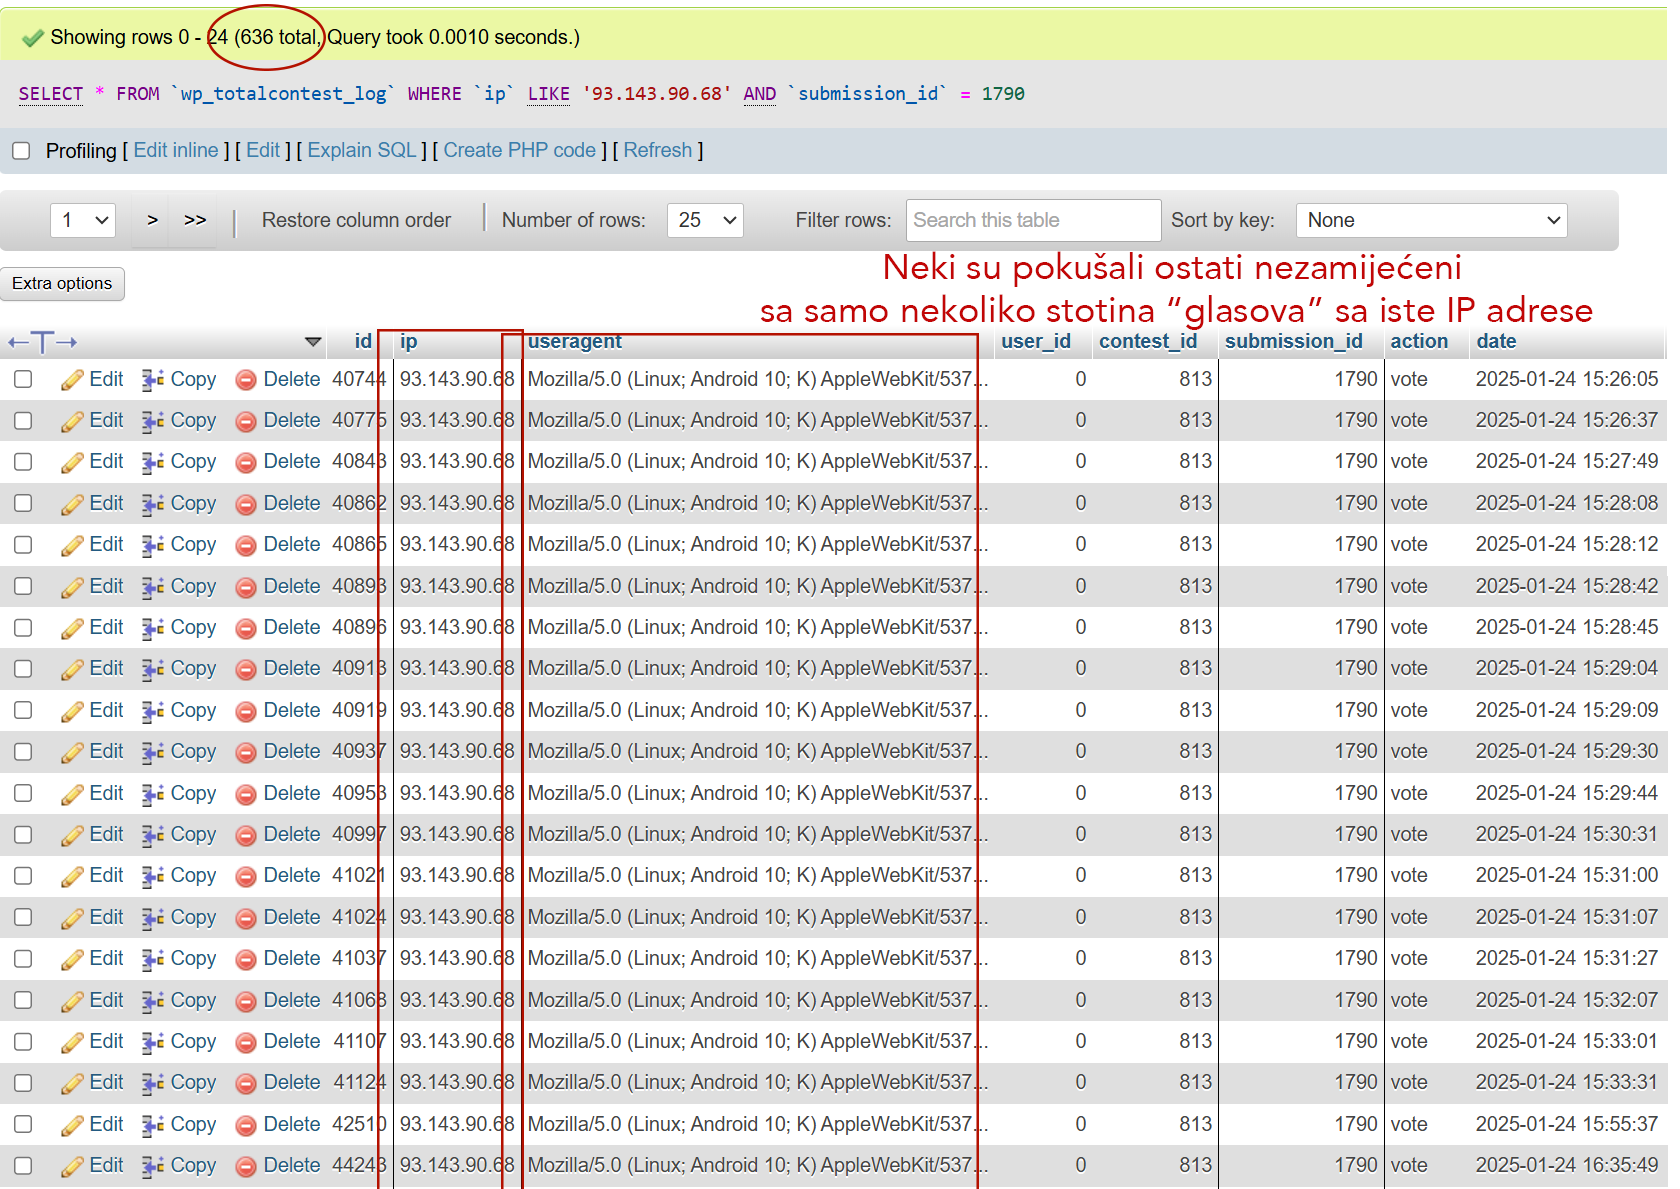Image resolution: width=1680 pixels, height=1189 pixels.
Task: Tick the checkbox for row id 40865
Action: (23, 544)
